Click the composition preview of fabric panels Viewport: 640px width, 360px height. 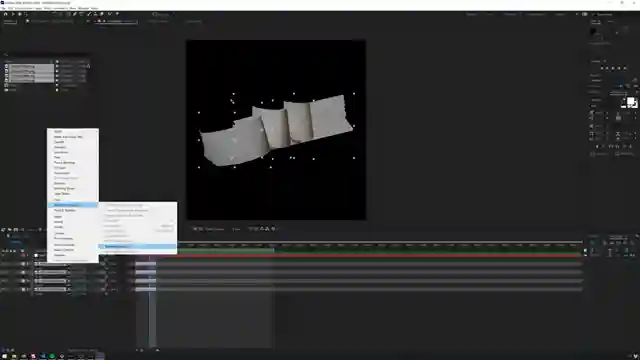(276, 130)
